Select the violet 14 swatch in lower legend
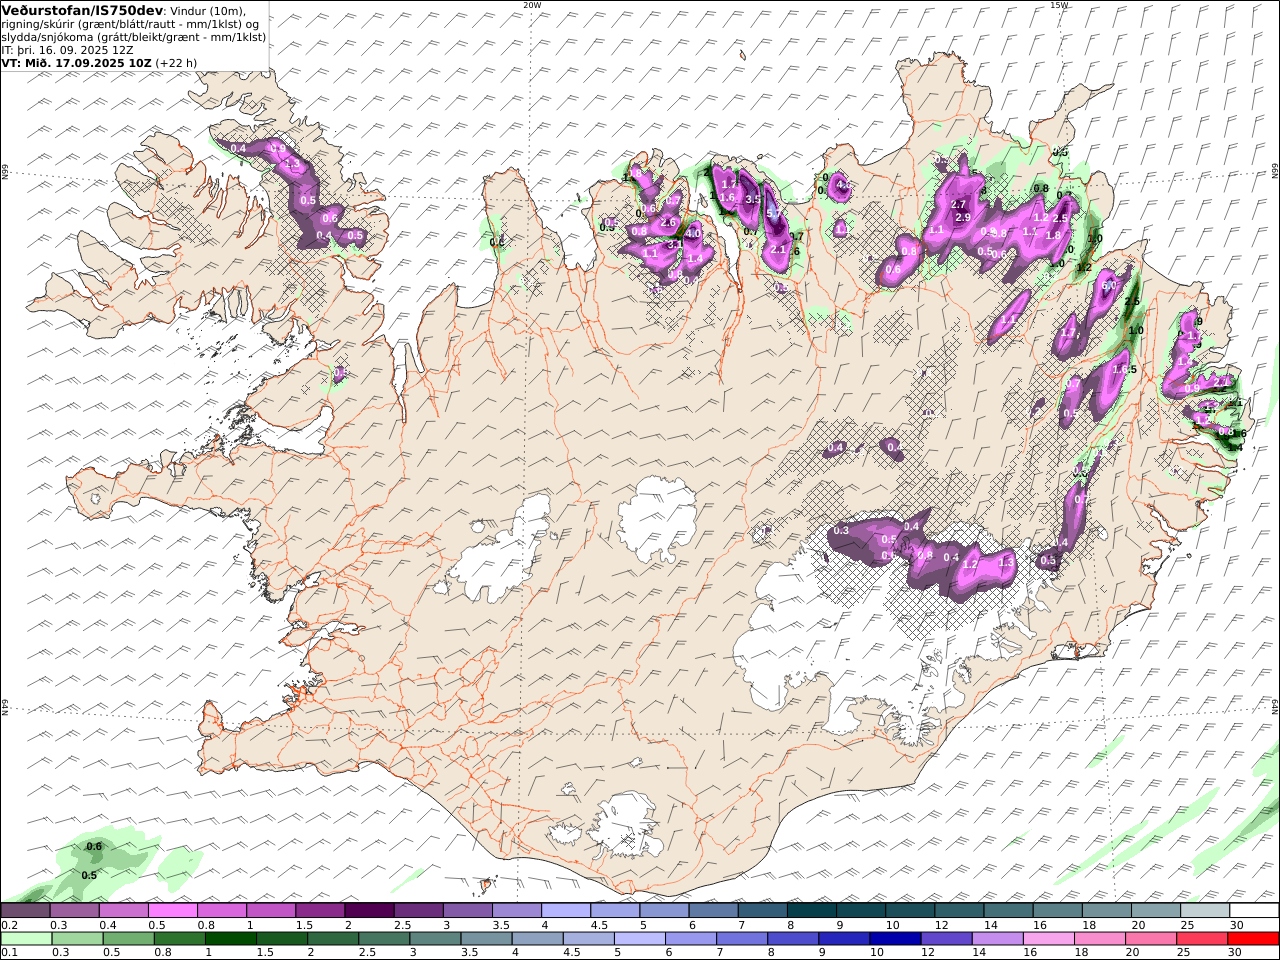Viewport: 1280px width, 960px height. click(x=997, y=938)
